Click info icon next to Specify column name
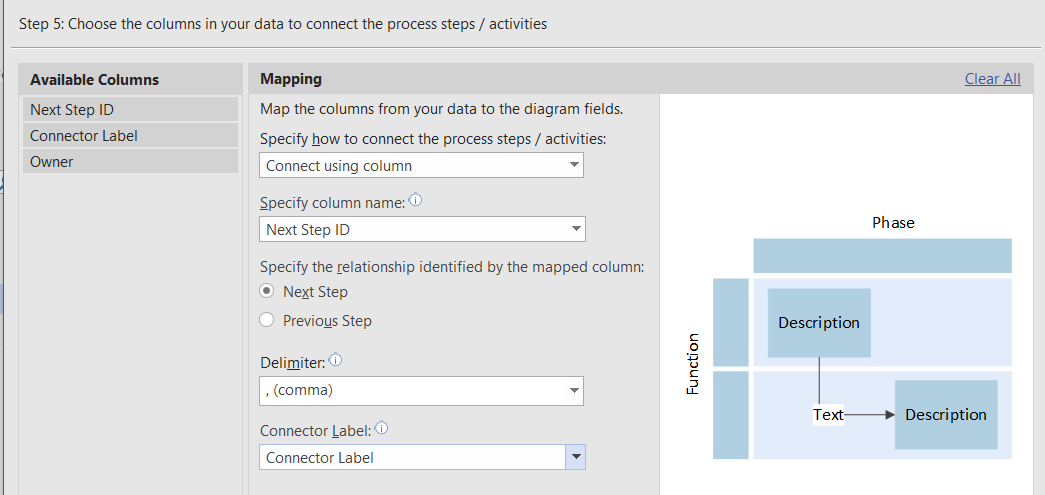 (415, 201)
